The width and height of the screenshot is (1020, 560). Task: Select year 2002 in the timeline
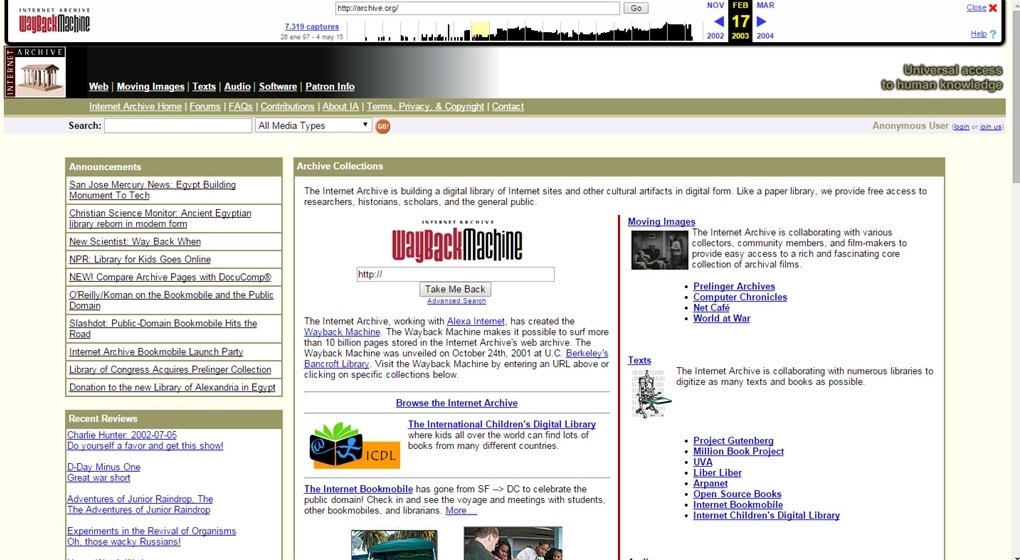716,36
